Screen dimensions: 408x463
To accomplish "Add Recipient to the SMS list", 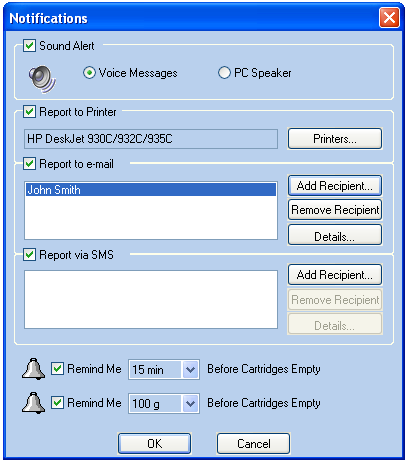I will pyautogui.click(x=335, y=275).
